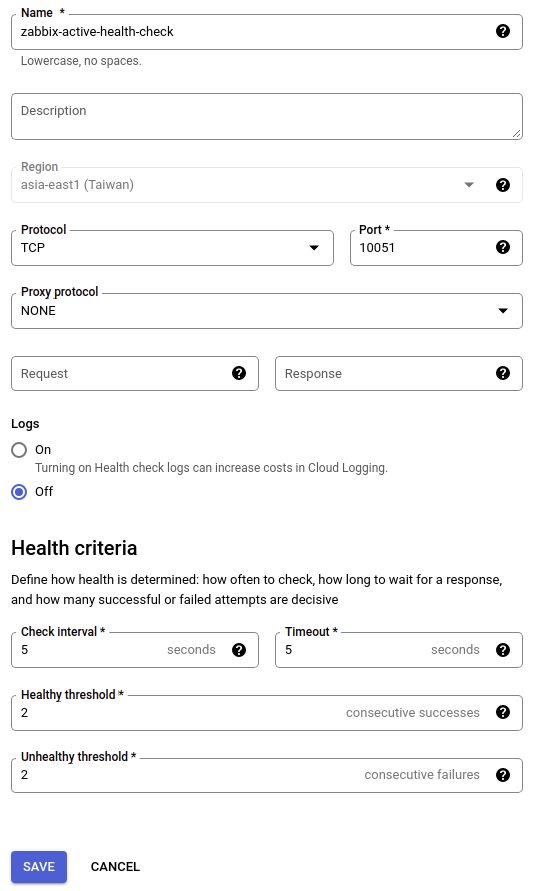This screenshot has height=891, width=550.
Task: Show help for Timeout
Action: (x=502, y=649)
